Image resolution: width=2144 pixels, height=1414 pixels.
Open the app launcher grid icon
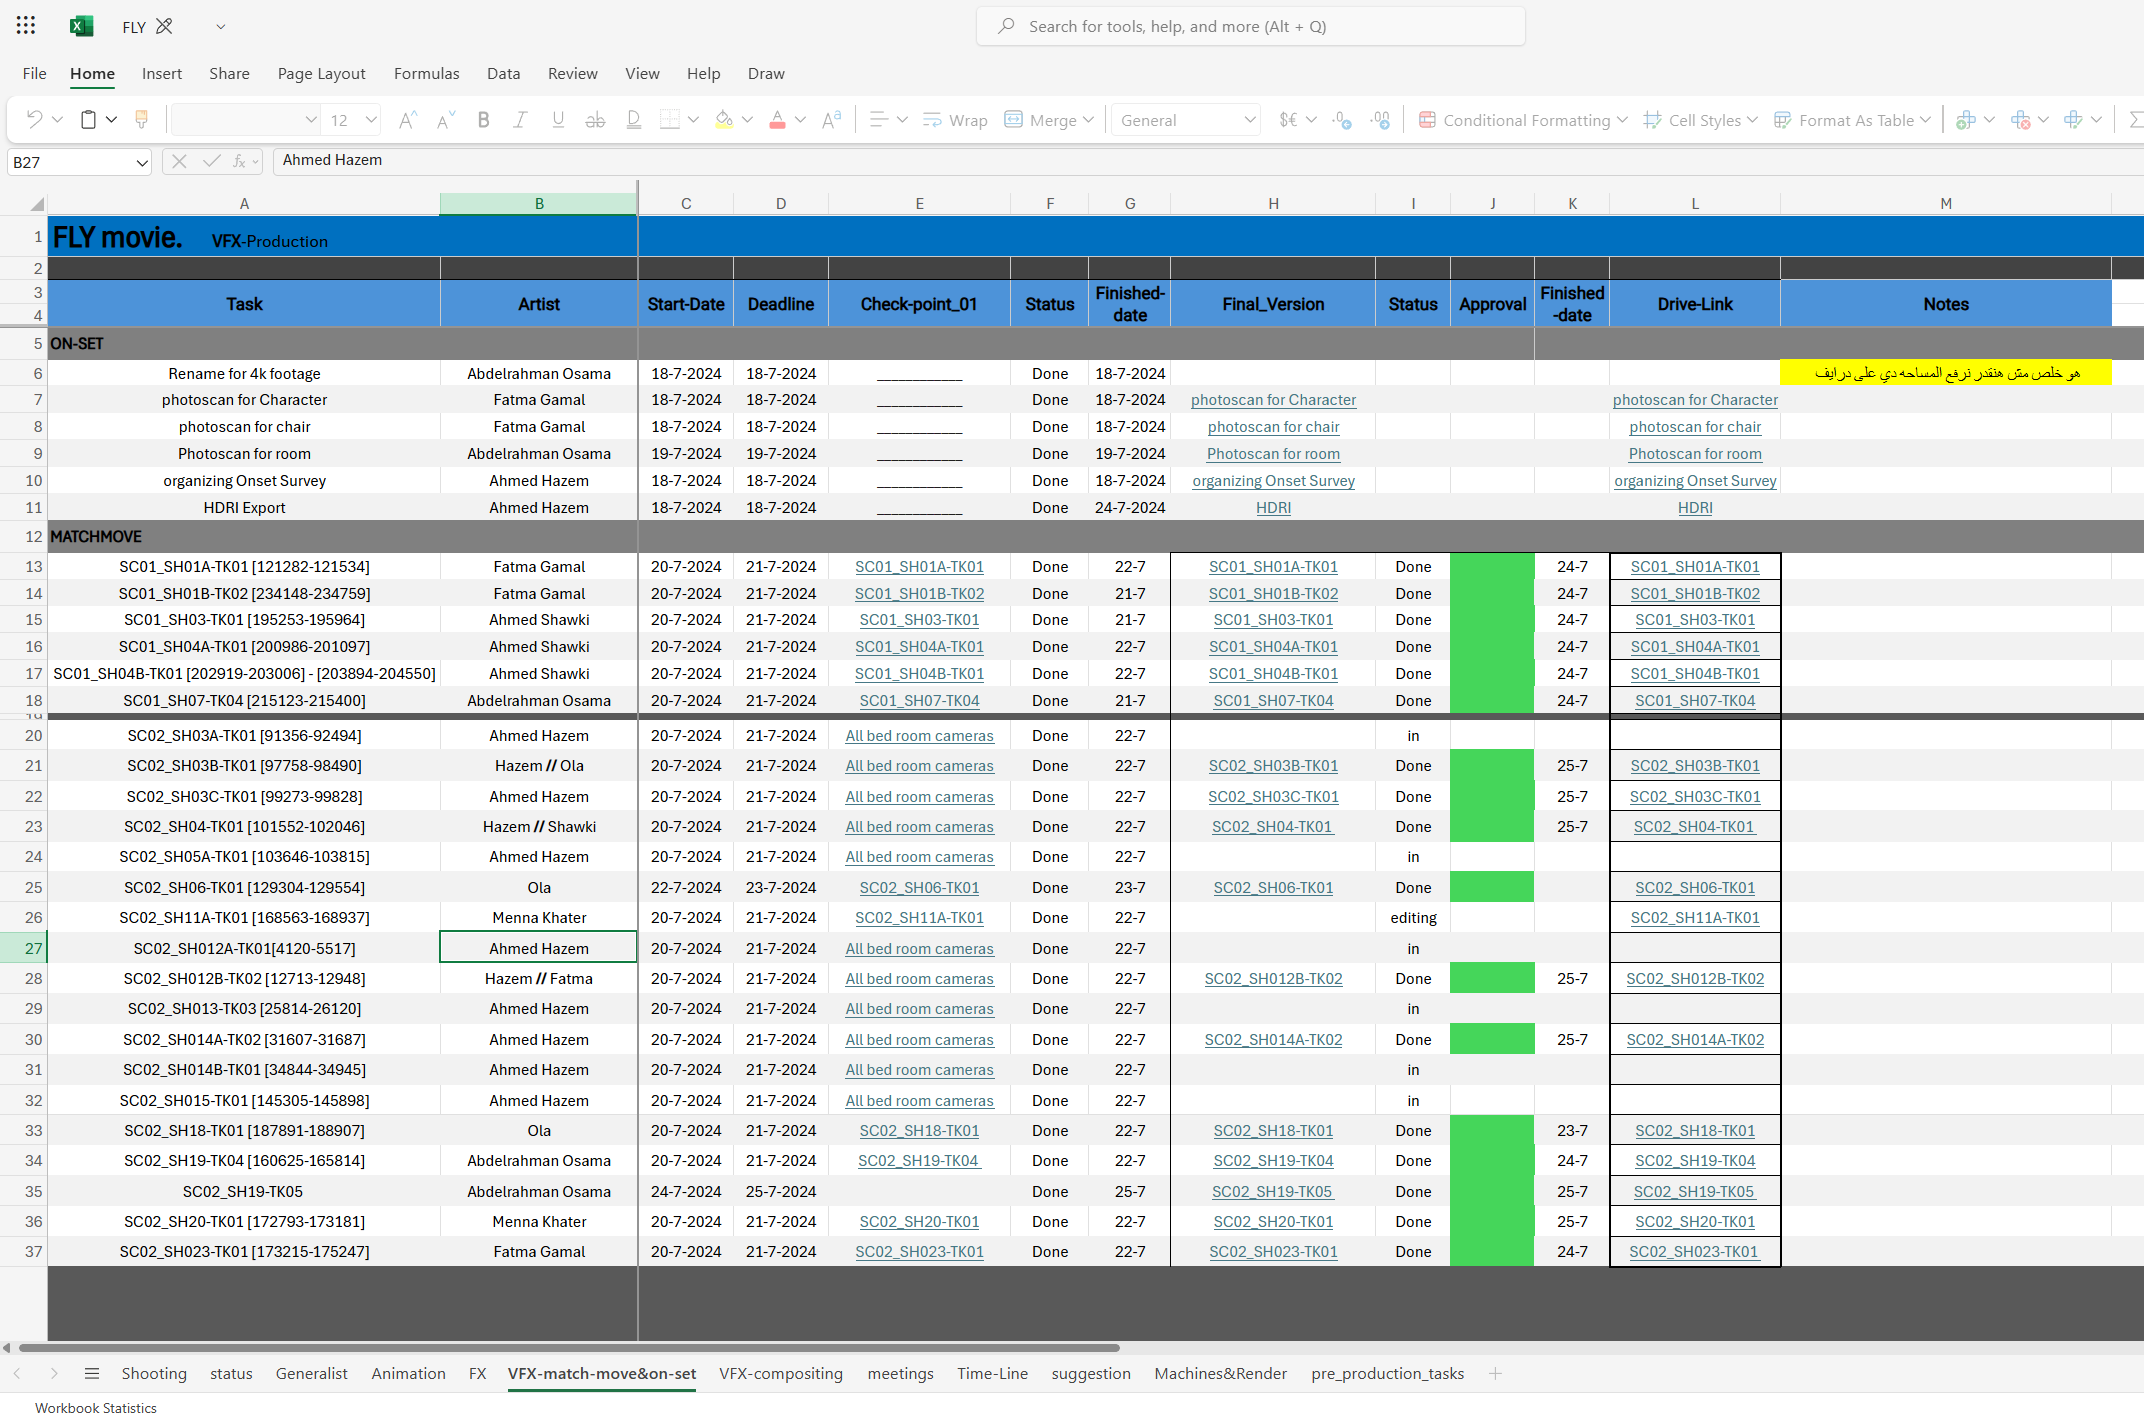click(26, 26)
